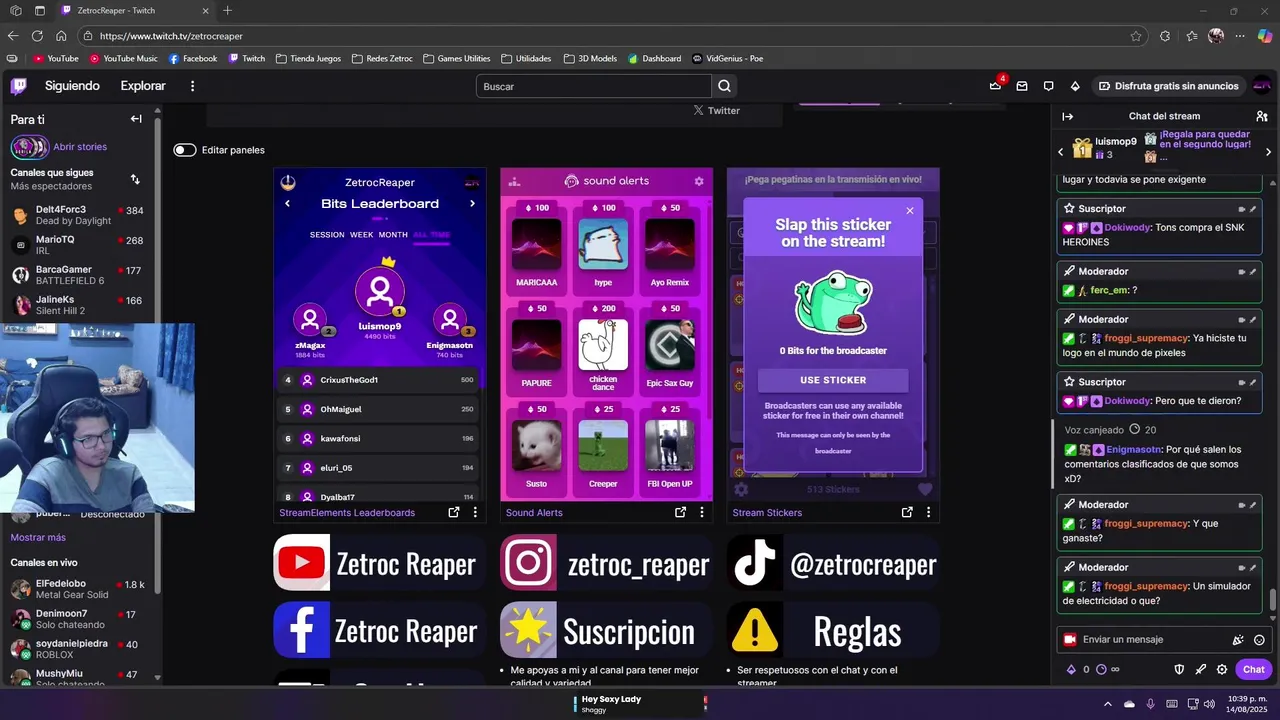Click the chat panel scrollbar thumb
Viewport: 1280px width, 720px height.
point(1273,601)
